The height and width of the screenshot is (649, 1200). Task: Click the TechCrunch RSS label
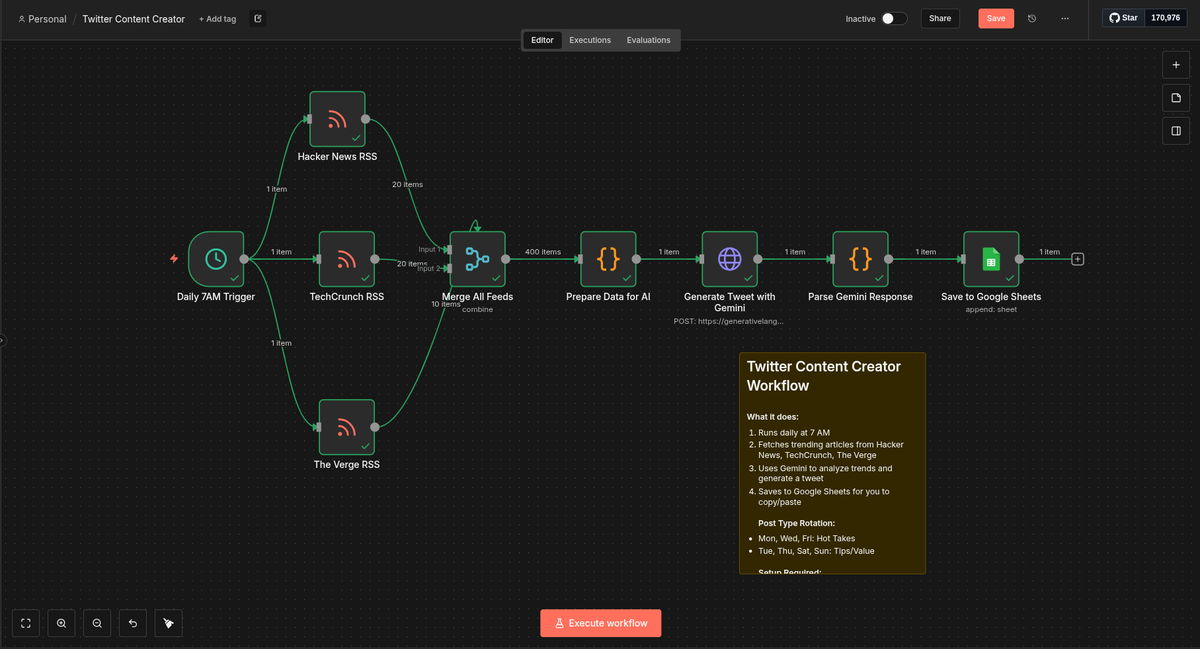346,297
